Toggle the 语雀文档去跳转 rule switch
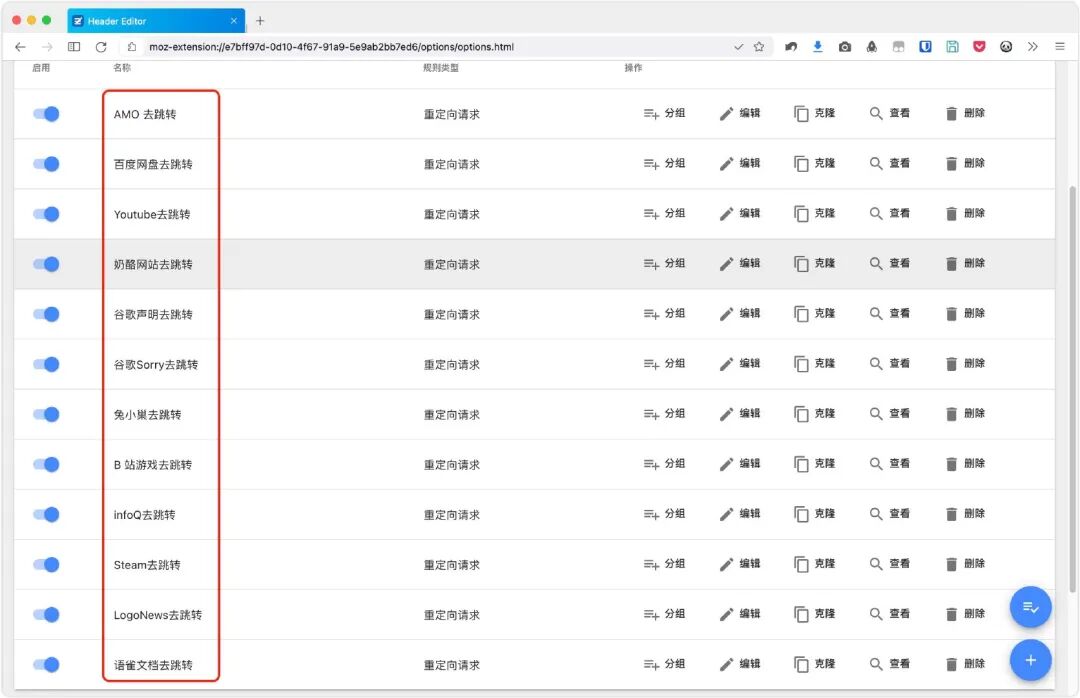Viewport: 1080px width, 698px height. pos(46,664)
